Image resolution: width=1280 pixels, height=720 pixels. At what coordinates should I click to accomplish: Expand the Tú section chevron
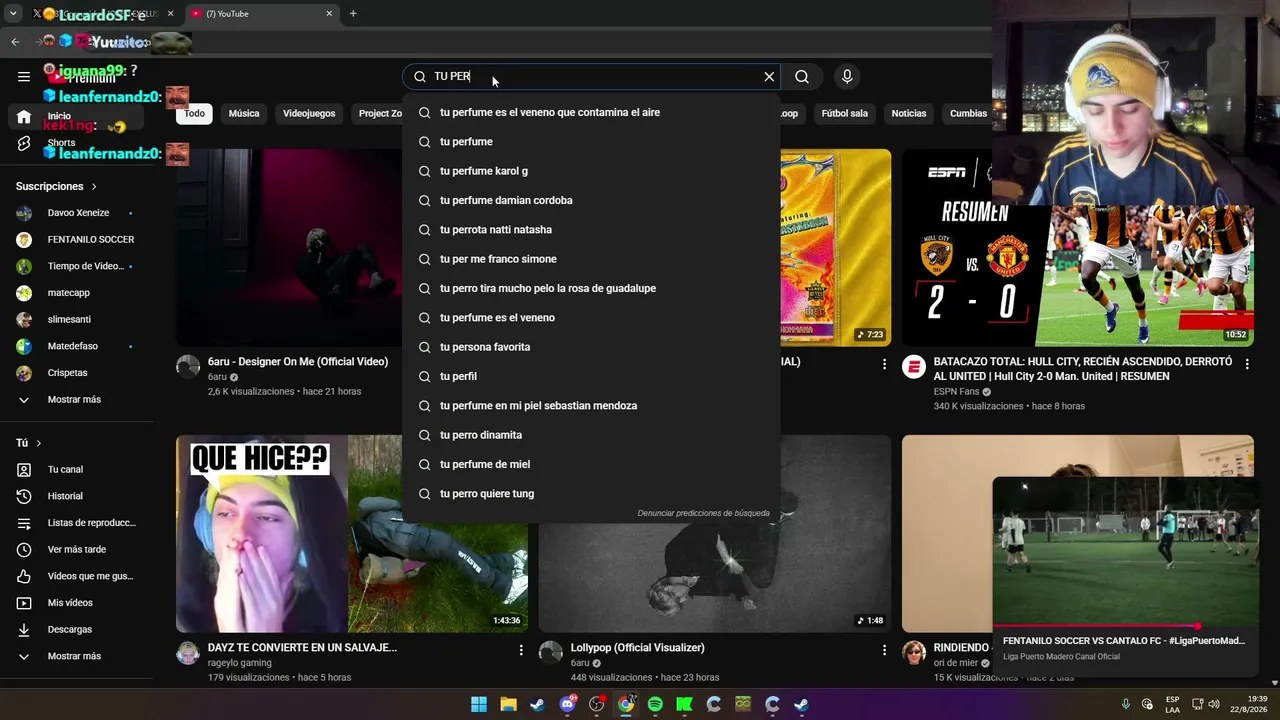click(x=39, y=443)
